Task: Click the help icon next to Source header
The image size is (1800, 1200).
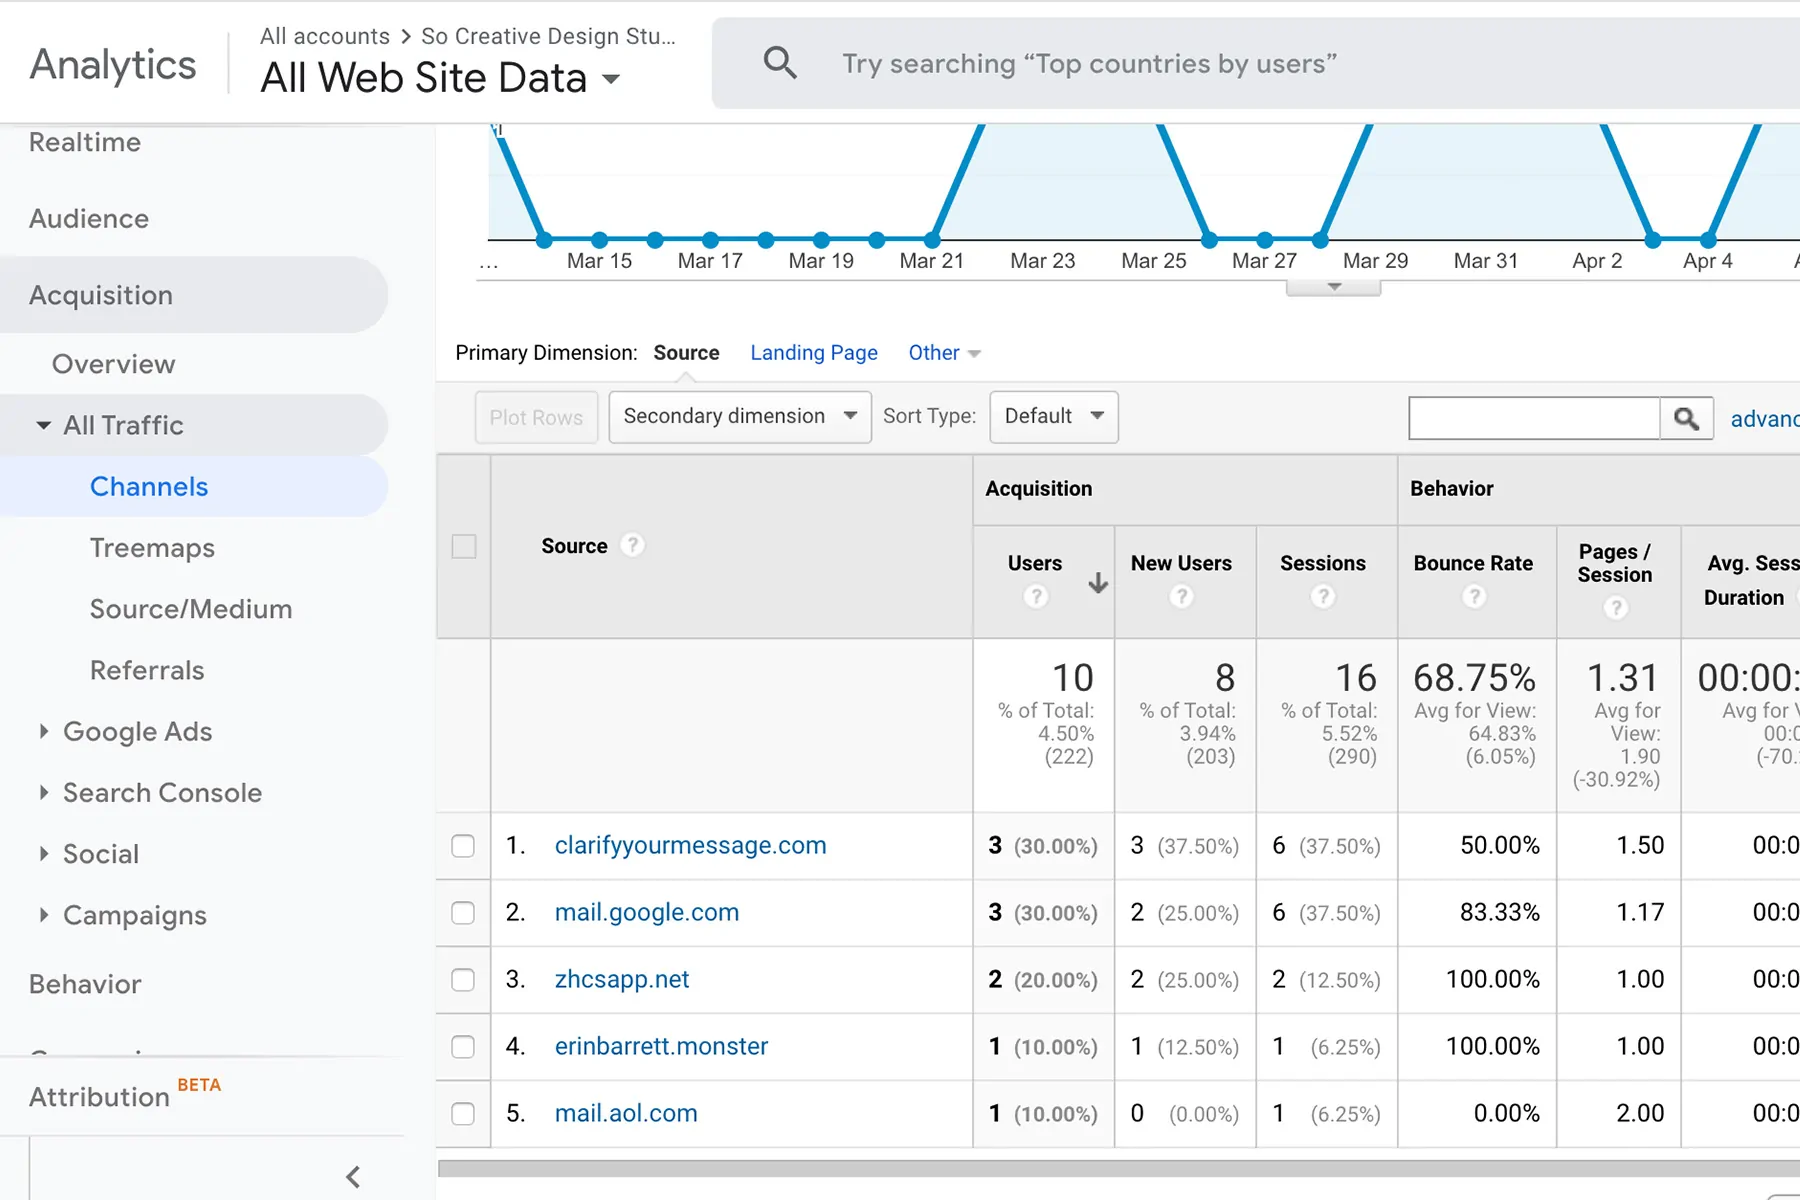Action: point(632,546)
